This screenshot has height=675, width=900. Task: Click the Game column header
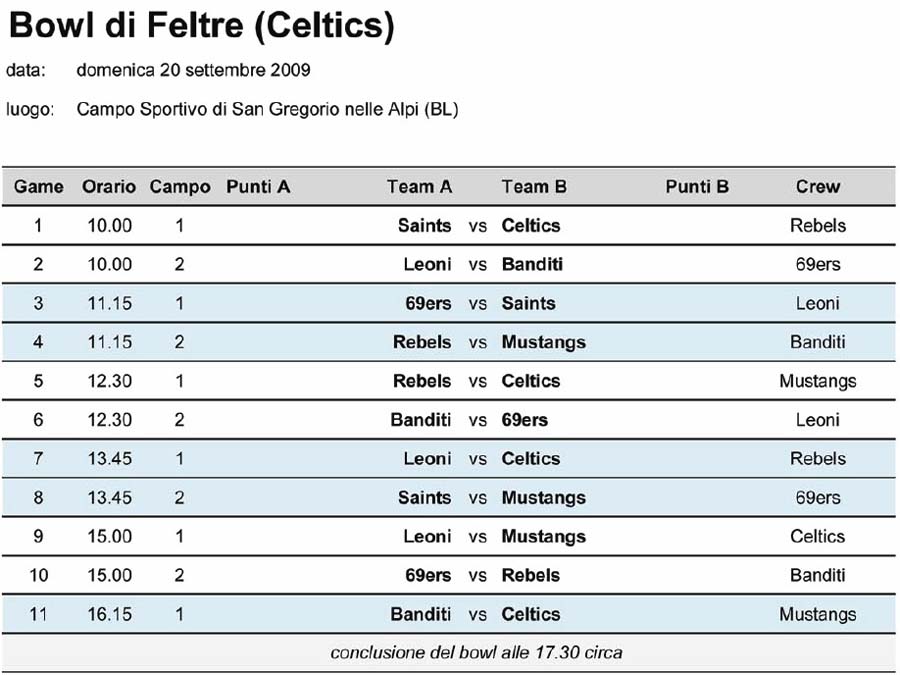pos(38,187)
